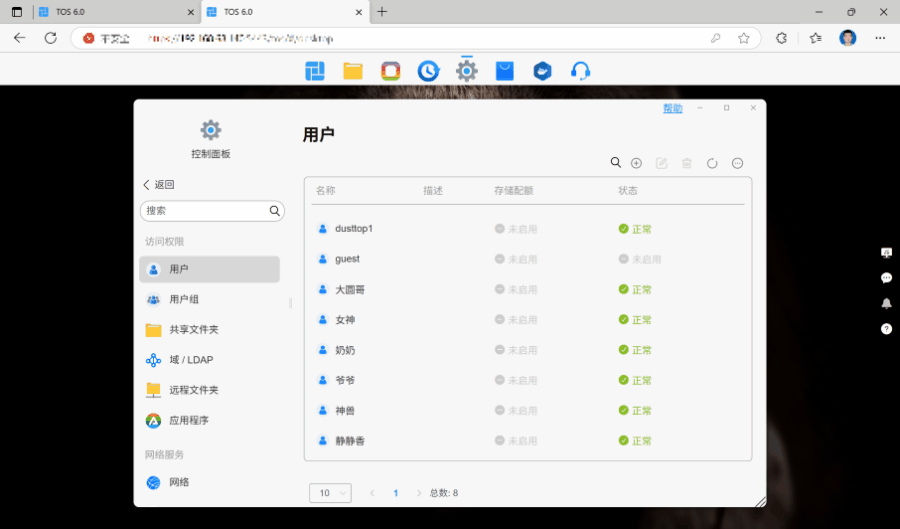Open the File Manager folder icon in top dock

pyautogui.click(x=352, y=71)
